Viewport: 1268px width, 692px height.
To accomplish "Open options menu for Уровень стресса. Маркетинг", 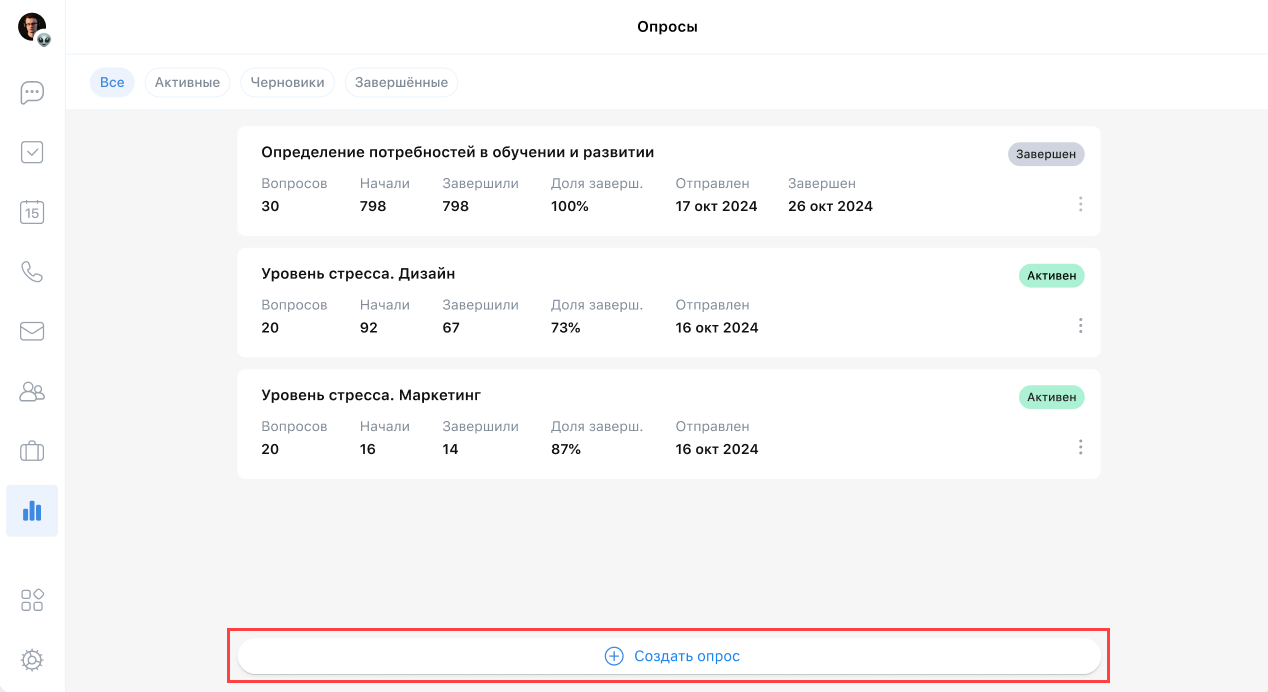I will 1080,447.
